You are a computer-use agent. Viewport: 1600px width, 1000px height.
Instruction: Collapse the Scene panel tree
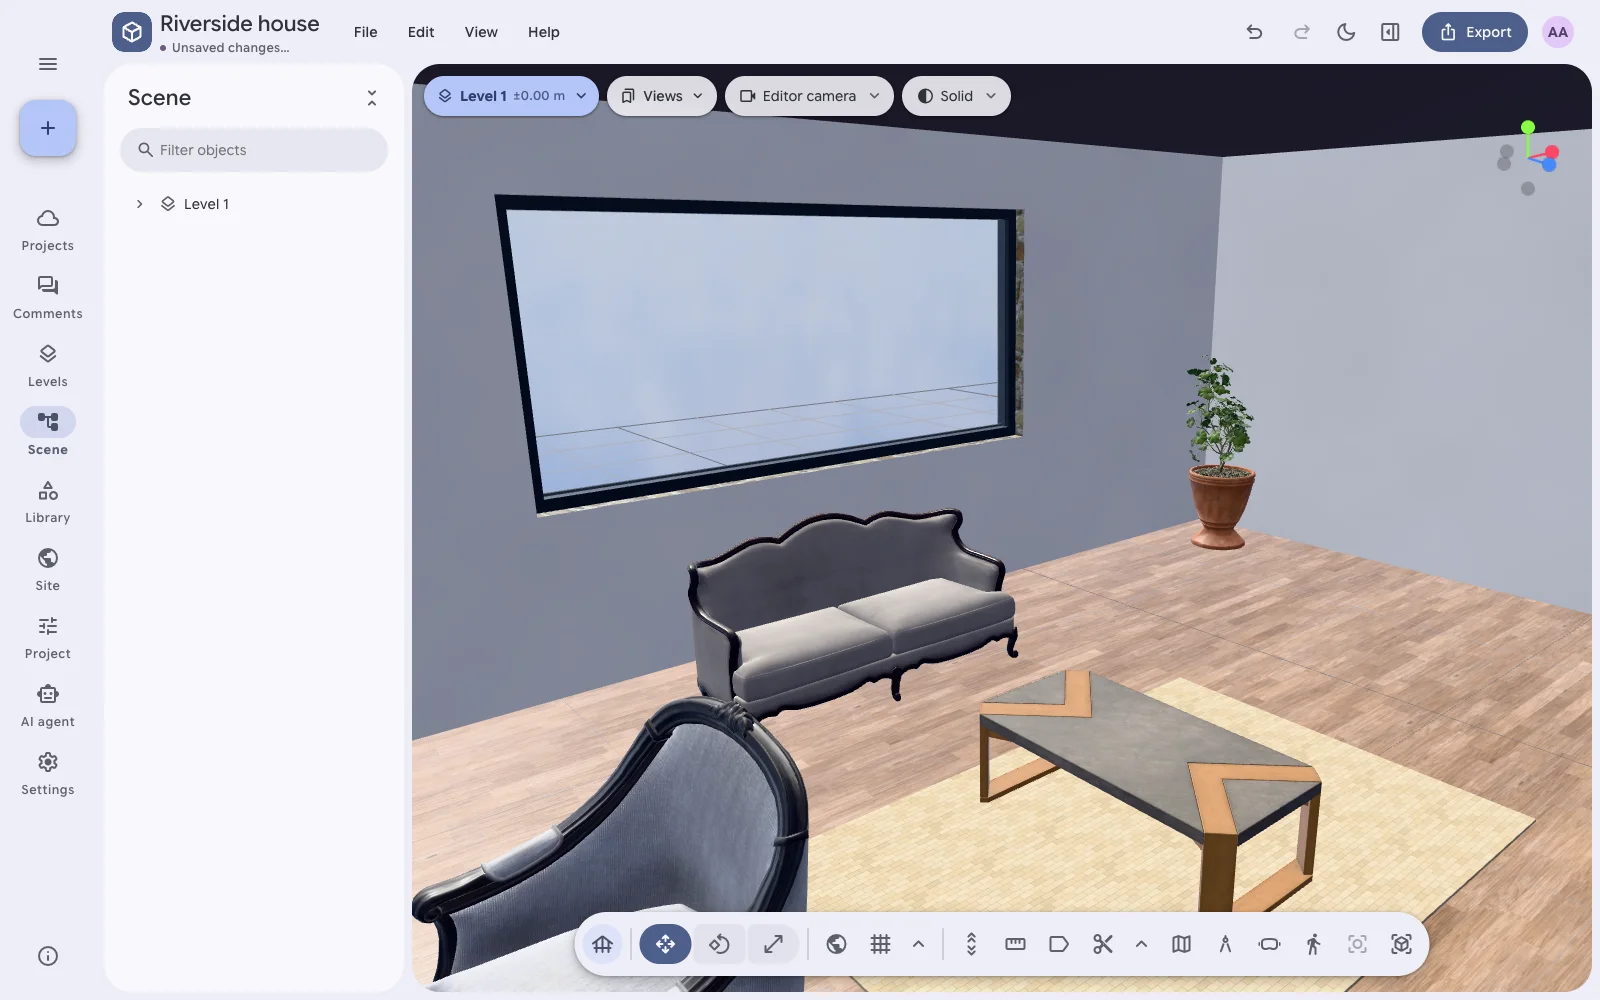tap(372, 98)
